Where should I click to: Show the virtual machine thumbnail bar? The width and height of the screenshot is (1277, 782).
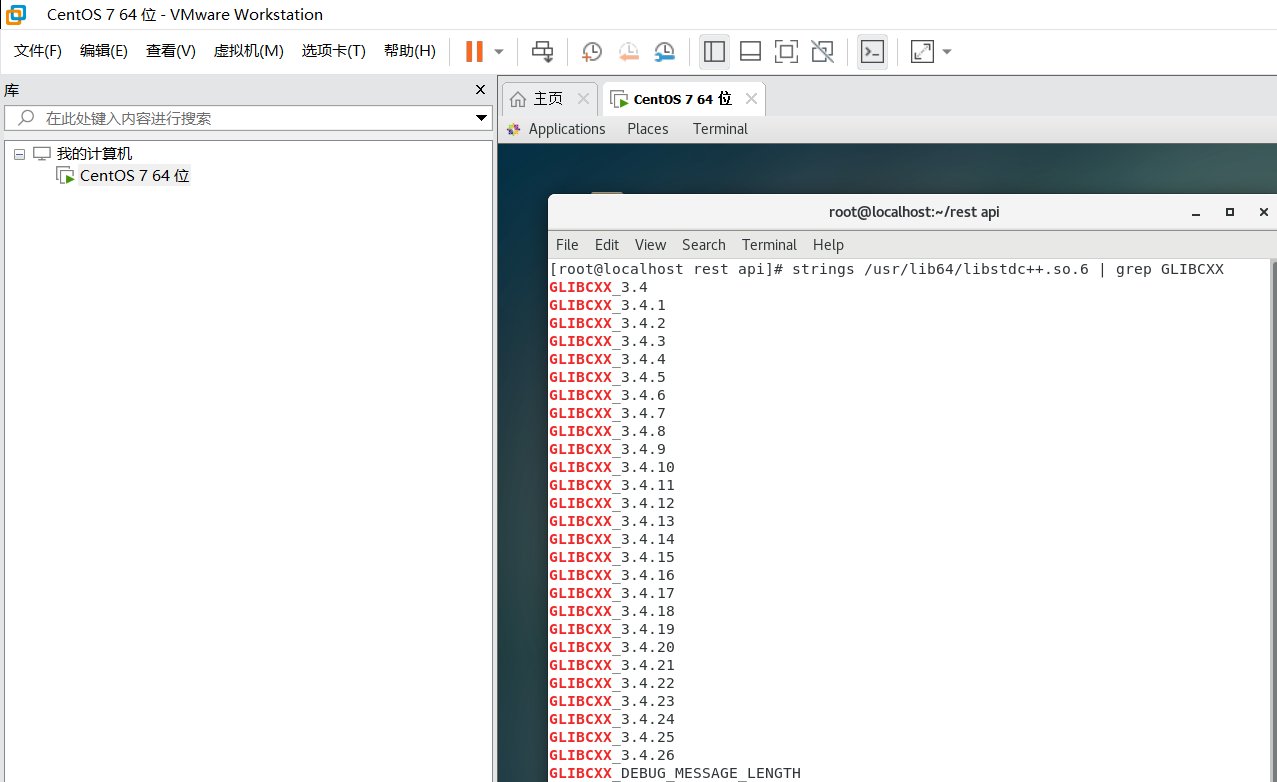pyautogui.click(x=749, y=51)
